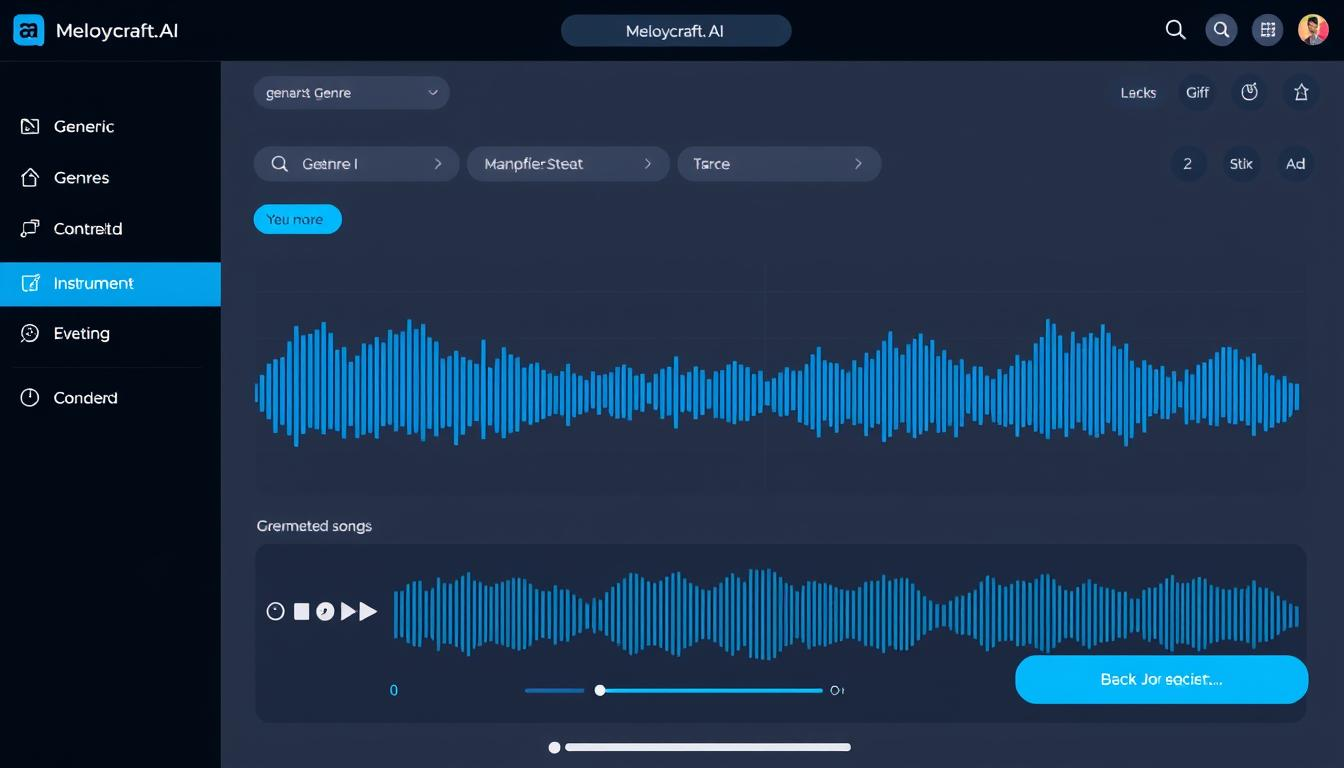Open Genres in the sidebar
The height and width of the screenshot is (768, 1344).
click(81, 178)
